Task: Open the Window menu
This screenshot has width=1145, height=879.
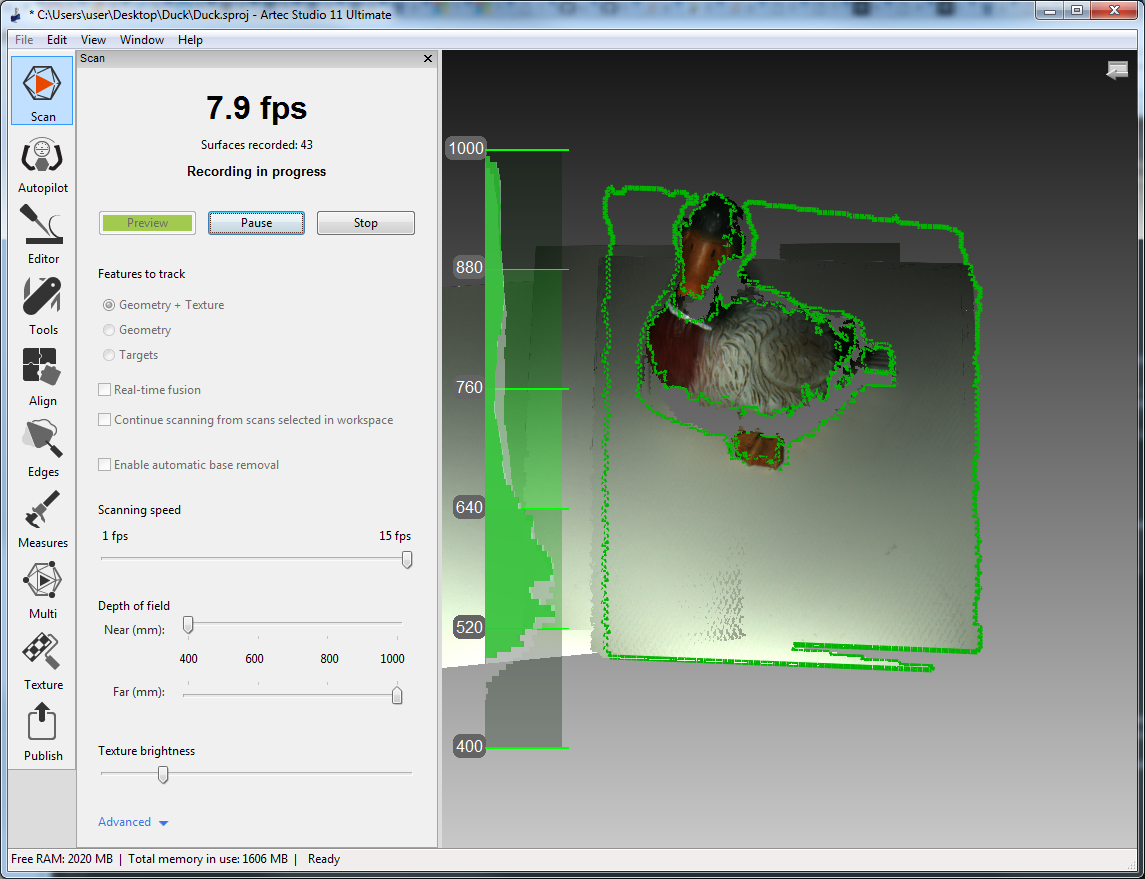Action: click(x=142, y=39)
